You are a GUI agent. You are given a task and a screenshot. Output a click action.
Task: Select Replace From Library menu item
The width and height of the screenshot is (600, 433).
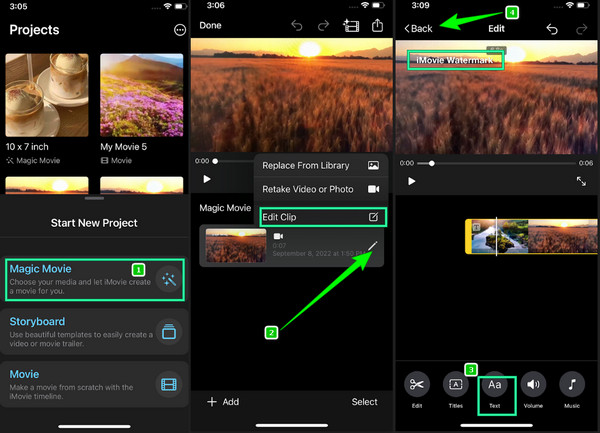pyautogui.click(x=321, y=165)
